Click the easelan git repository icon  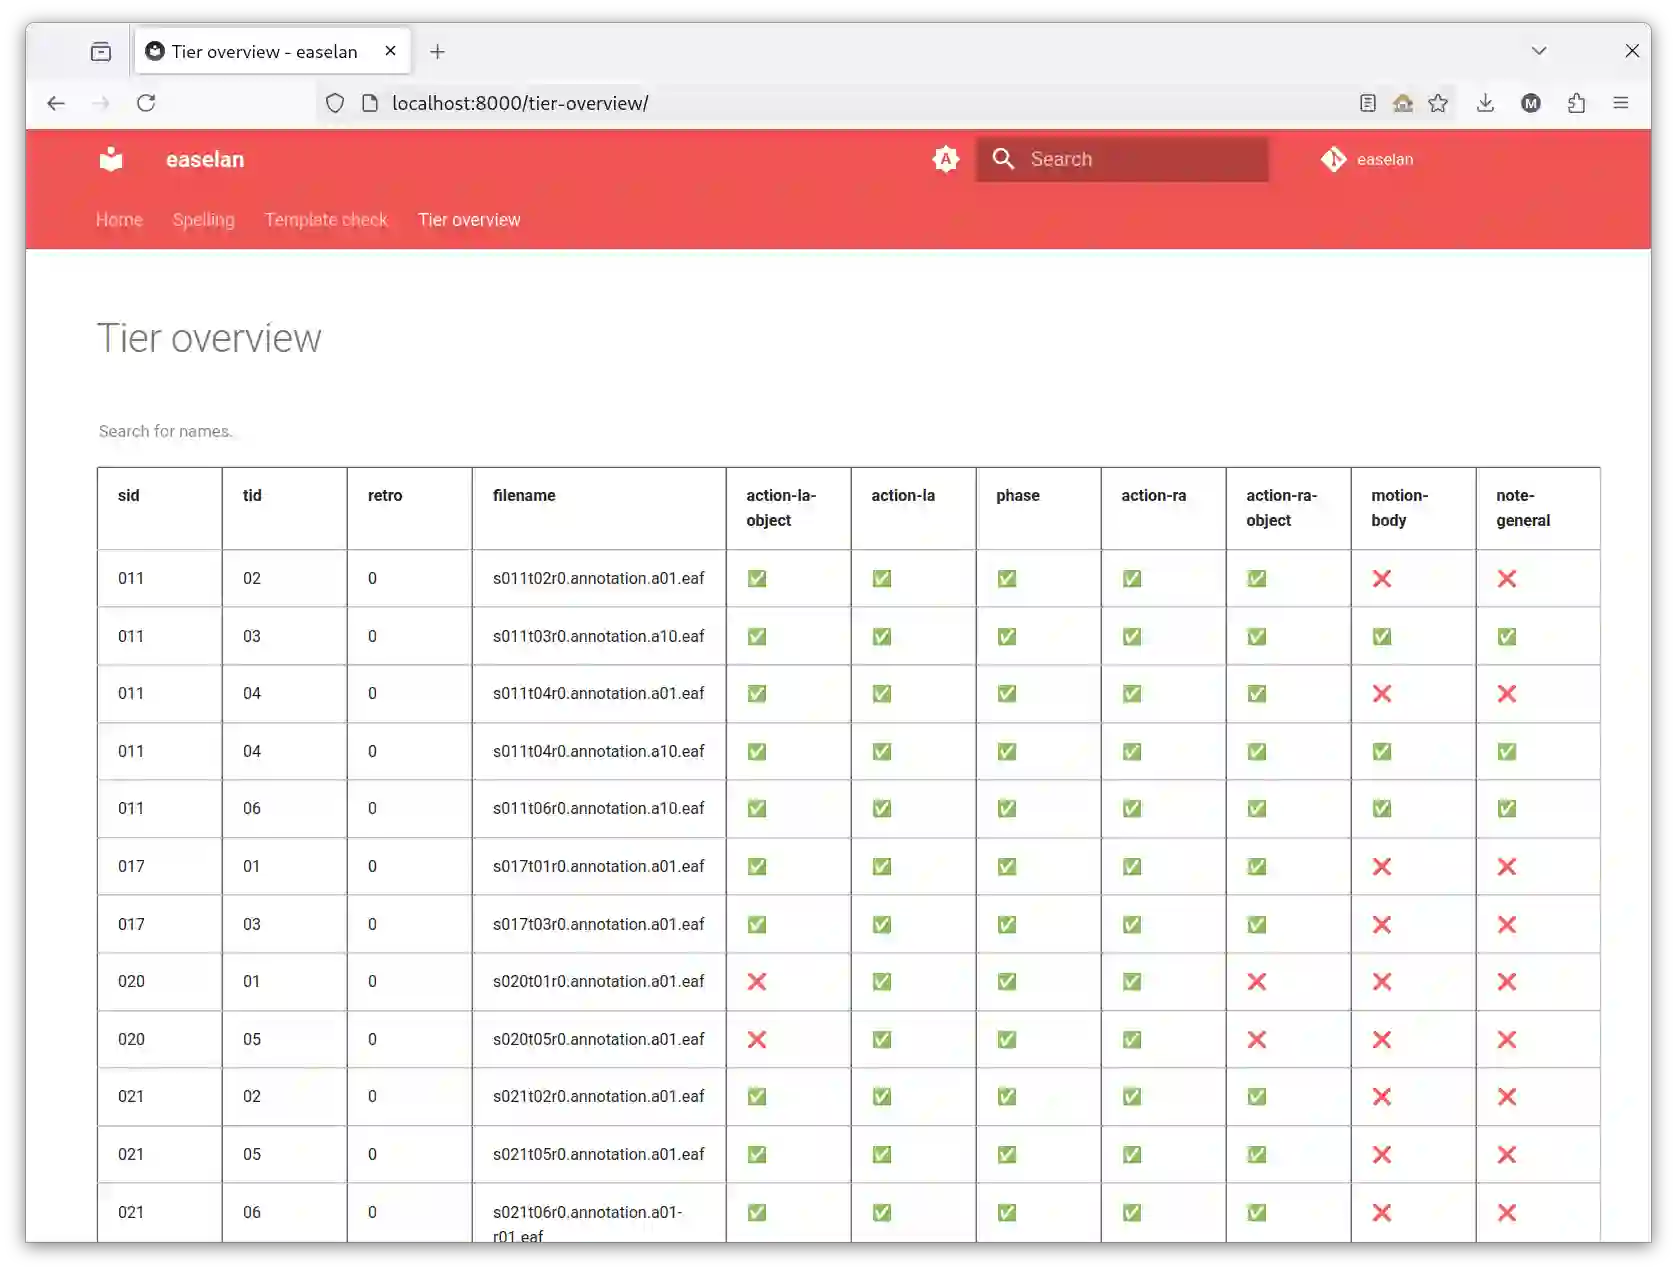click(1333, 159)
